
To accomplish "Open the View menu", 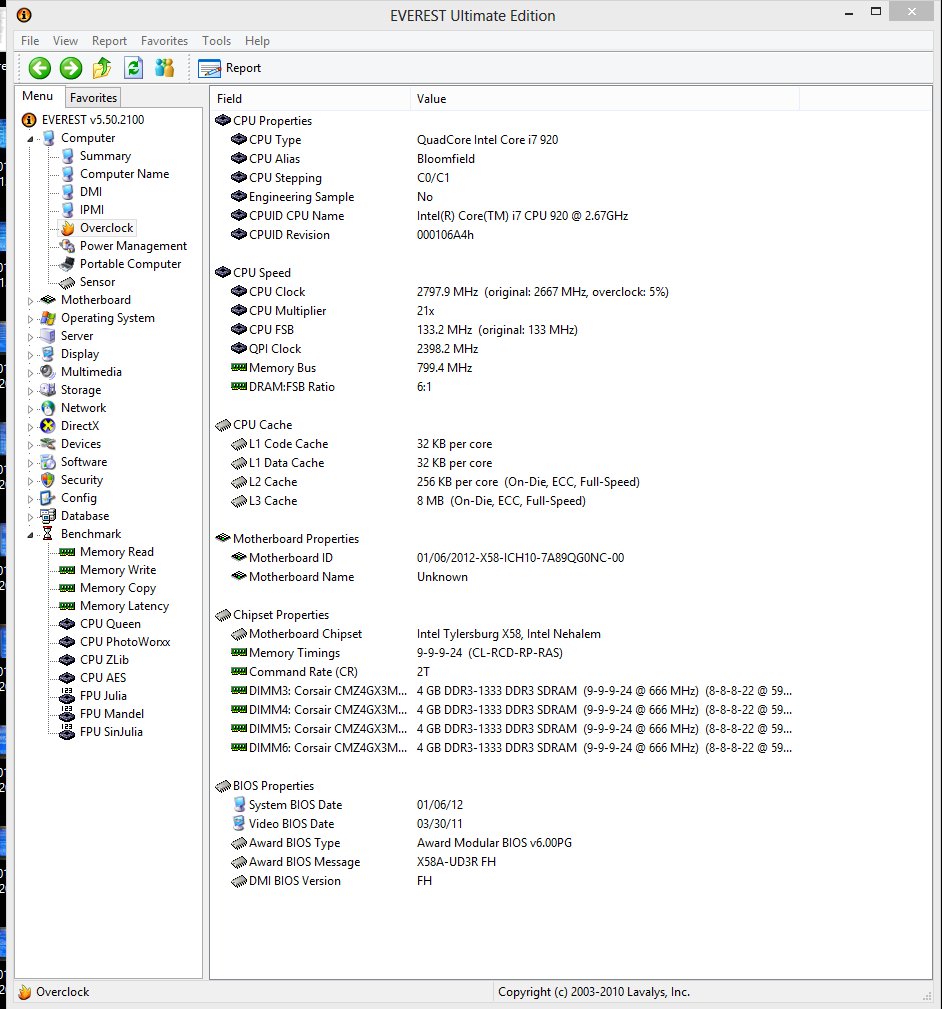I will (65, 41).
